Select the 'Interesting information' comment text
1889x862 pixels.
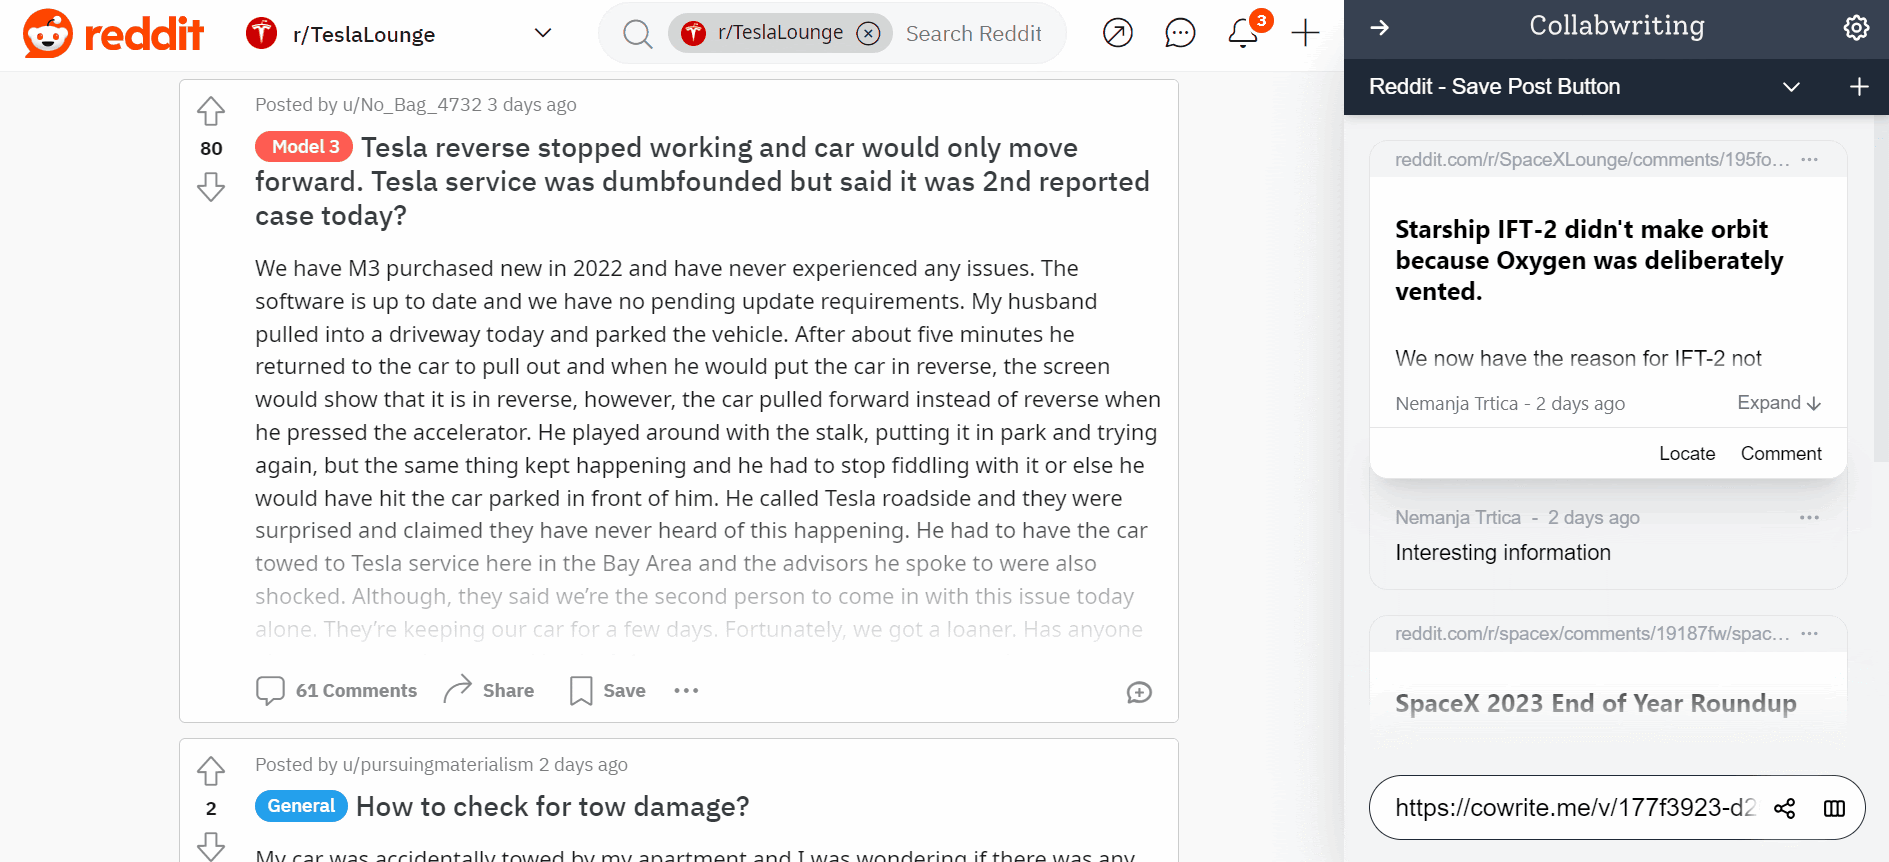pos(1503,553)
